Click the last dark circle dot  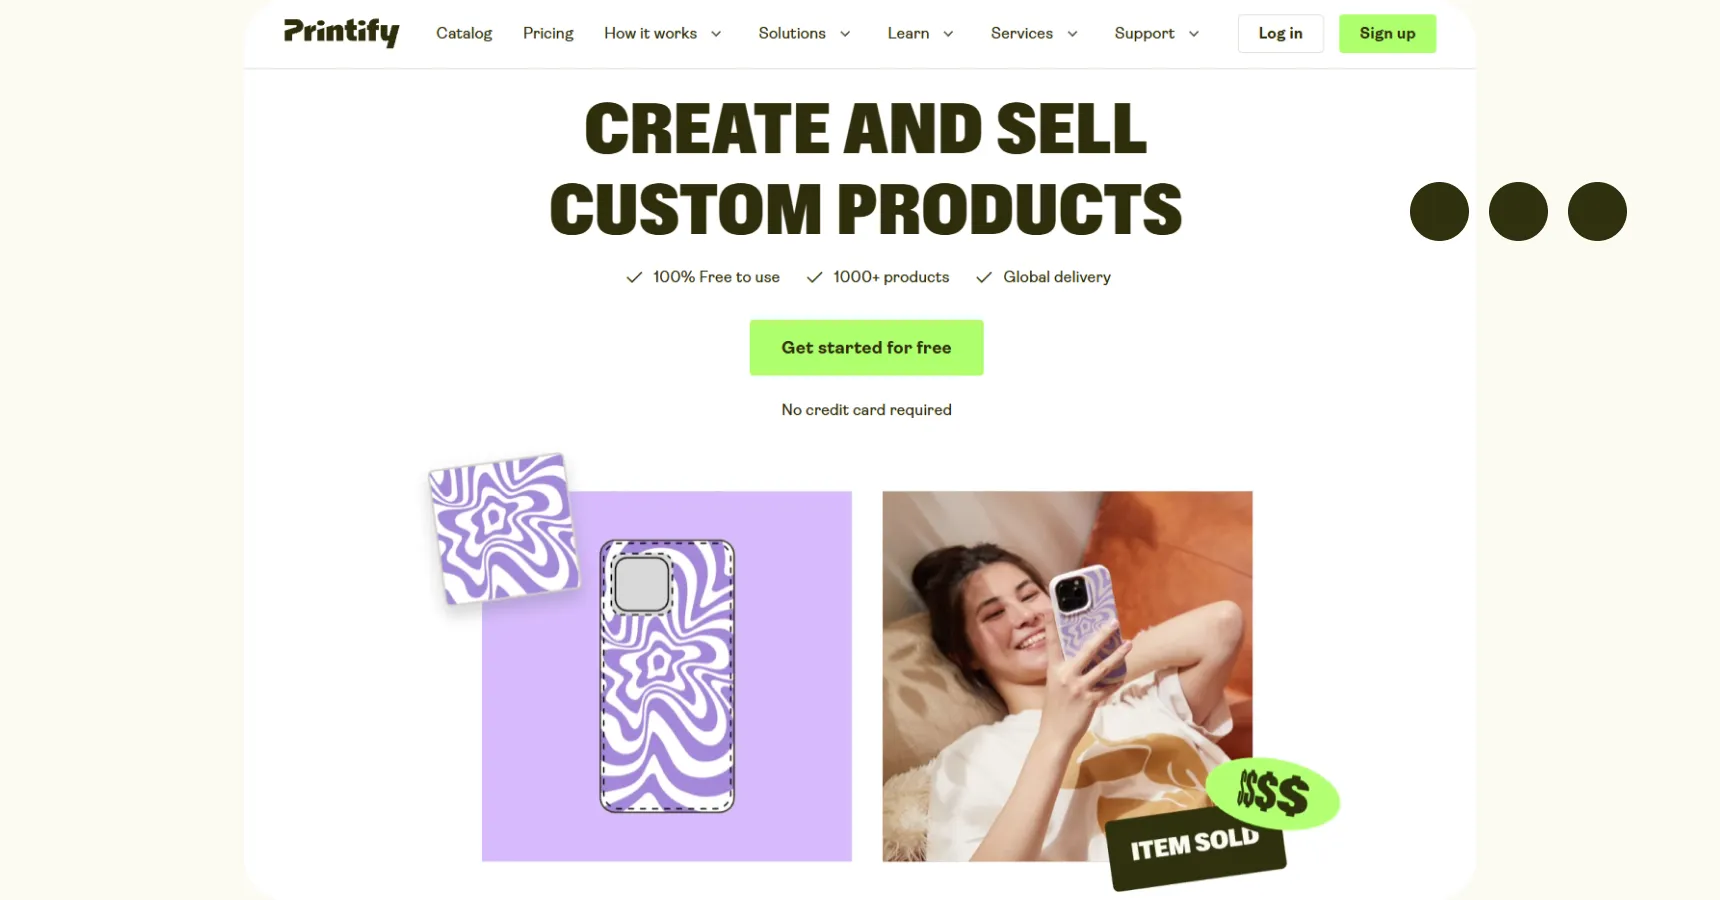click(1597, 211)
